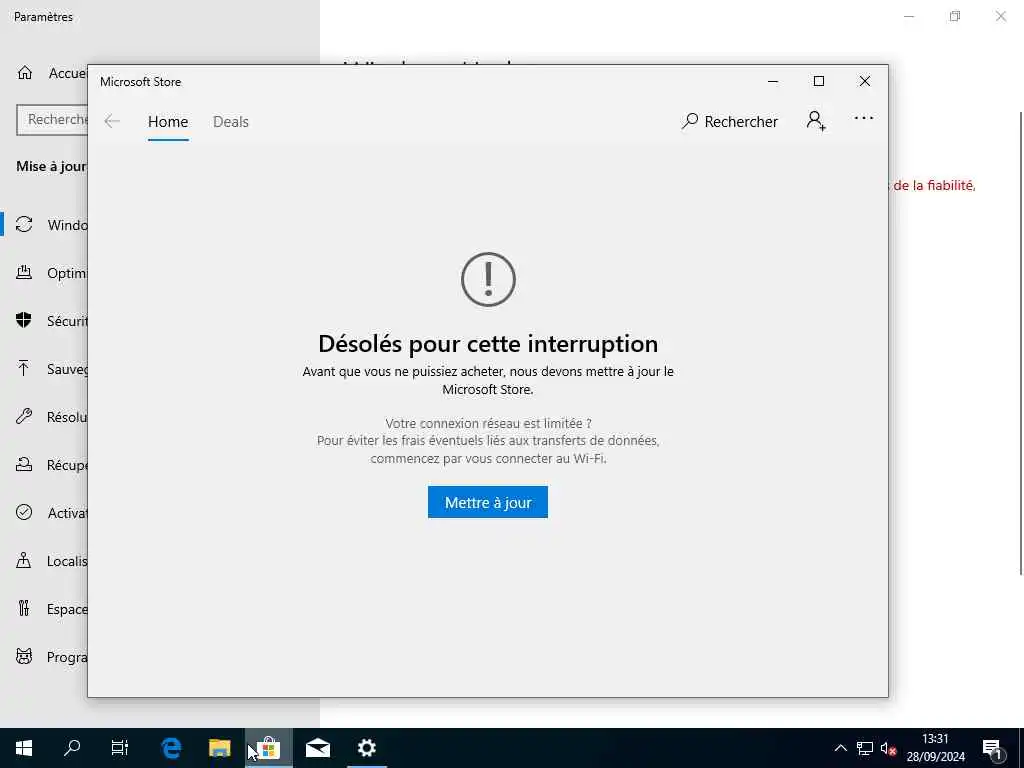Open the Windows Start menu

tap(24, 748)
